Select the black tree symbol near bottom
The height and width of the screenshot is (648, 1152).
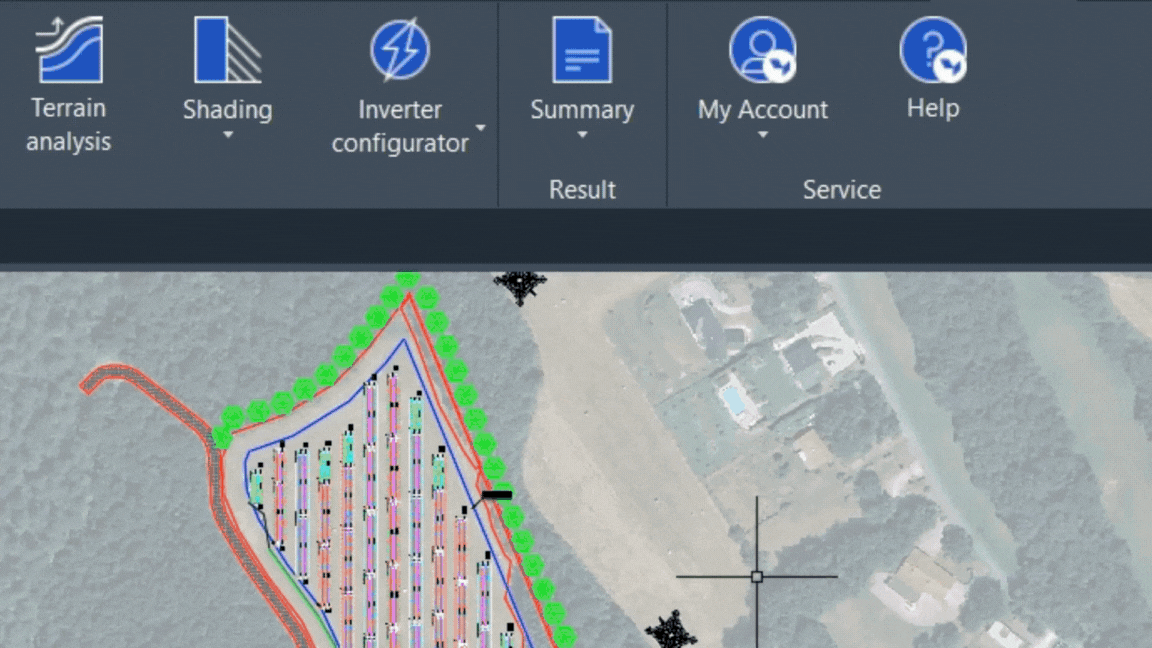670,630
